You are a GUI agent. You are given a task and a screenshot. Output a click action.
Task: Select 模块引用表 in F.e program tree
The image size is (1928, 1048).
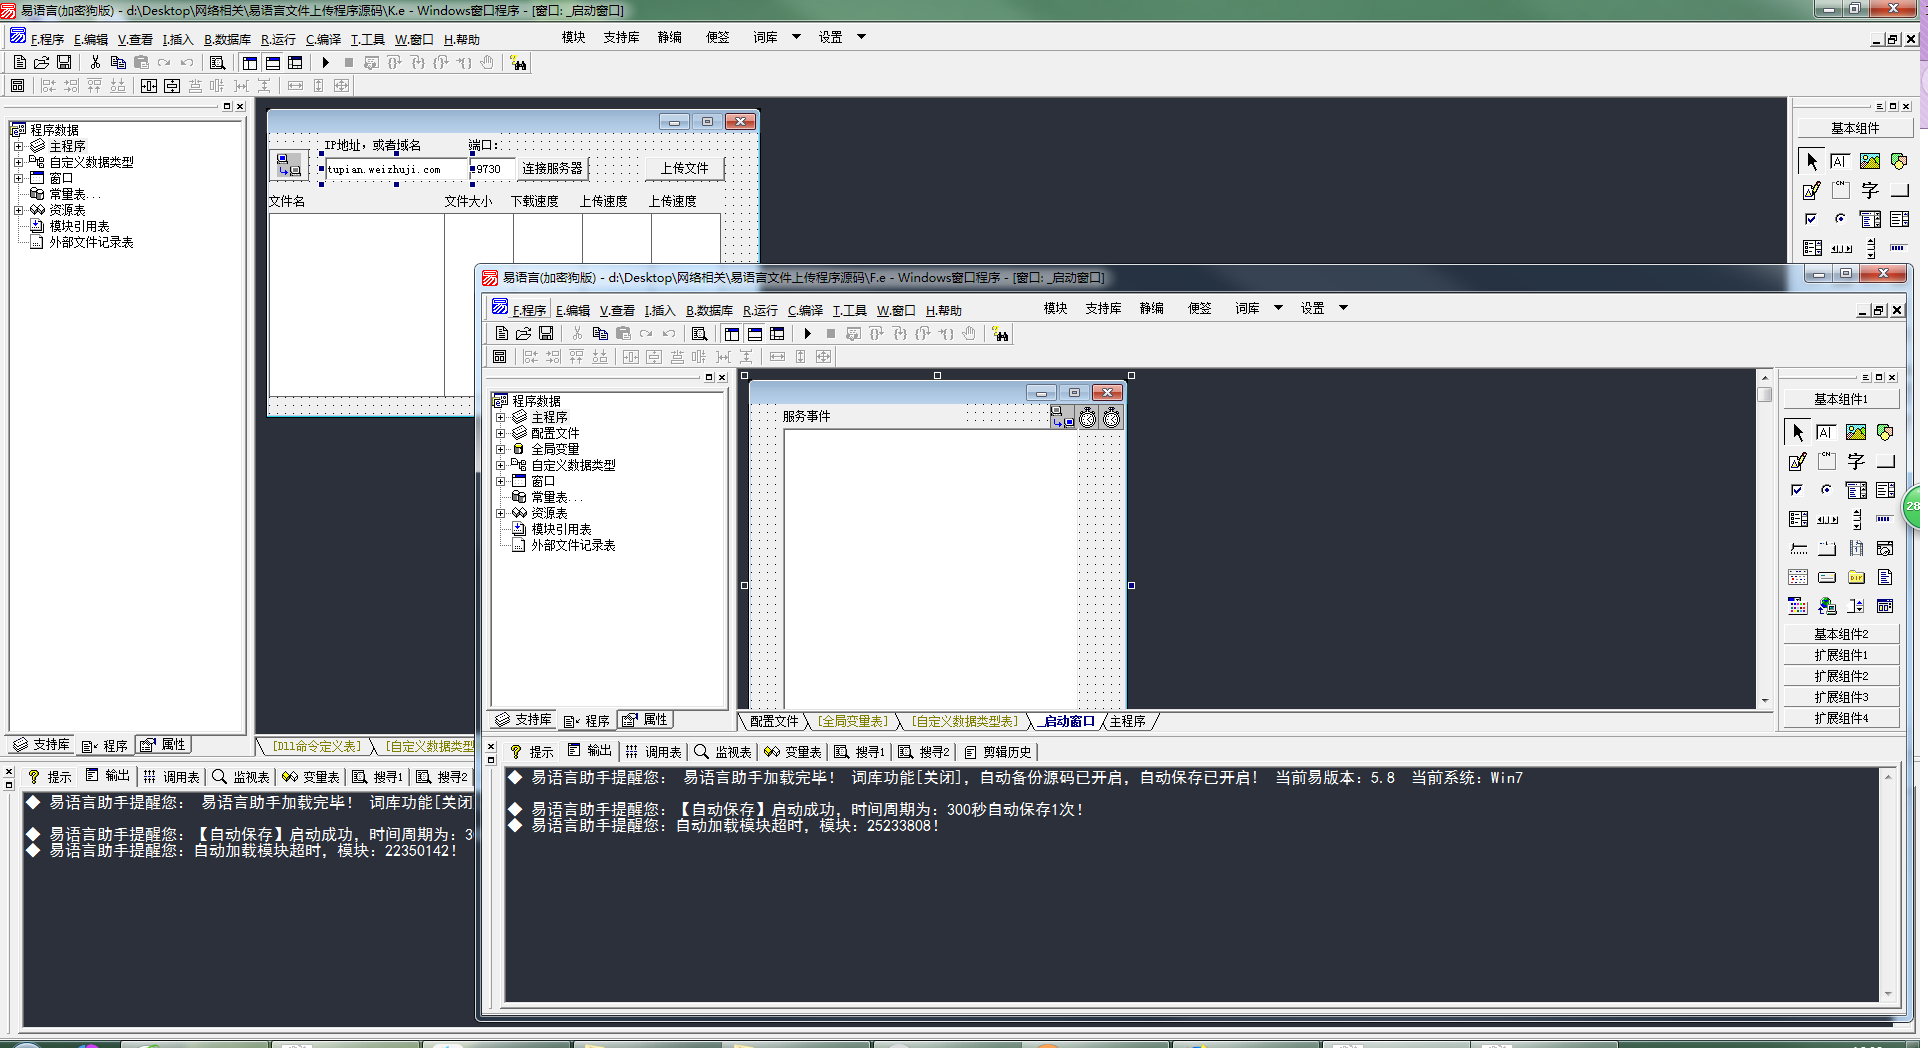[x=561, y=529]
